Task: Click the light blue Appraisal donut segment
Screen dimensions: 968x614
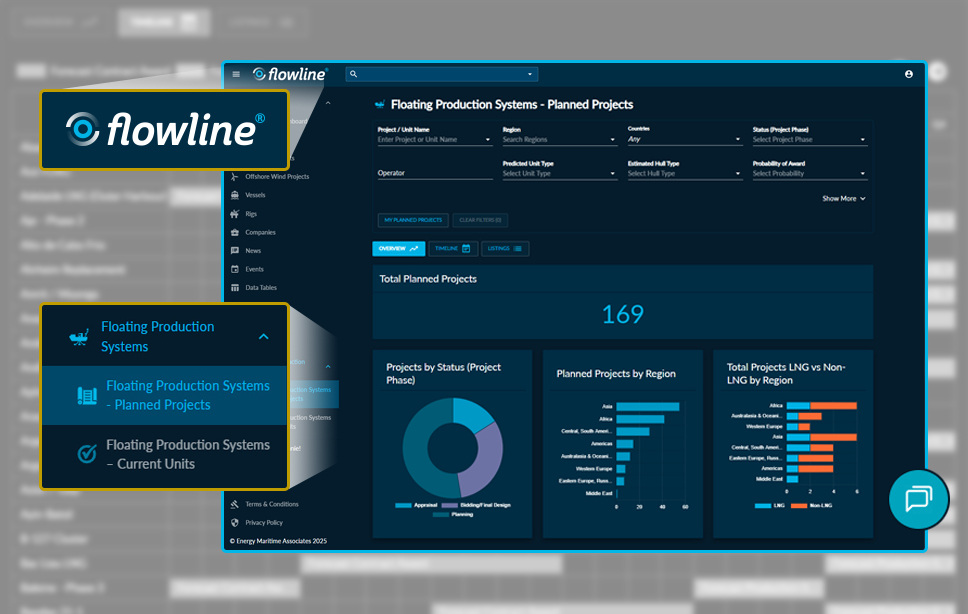Action: point(472,413)
